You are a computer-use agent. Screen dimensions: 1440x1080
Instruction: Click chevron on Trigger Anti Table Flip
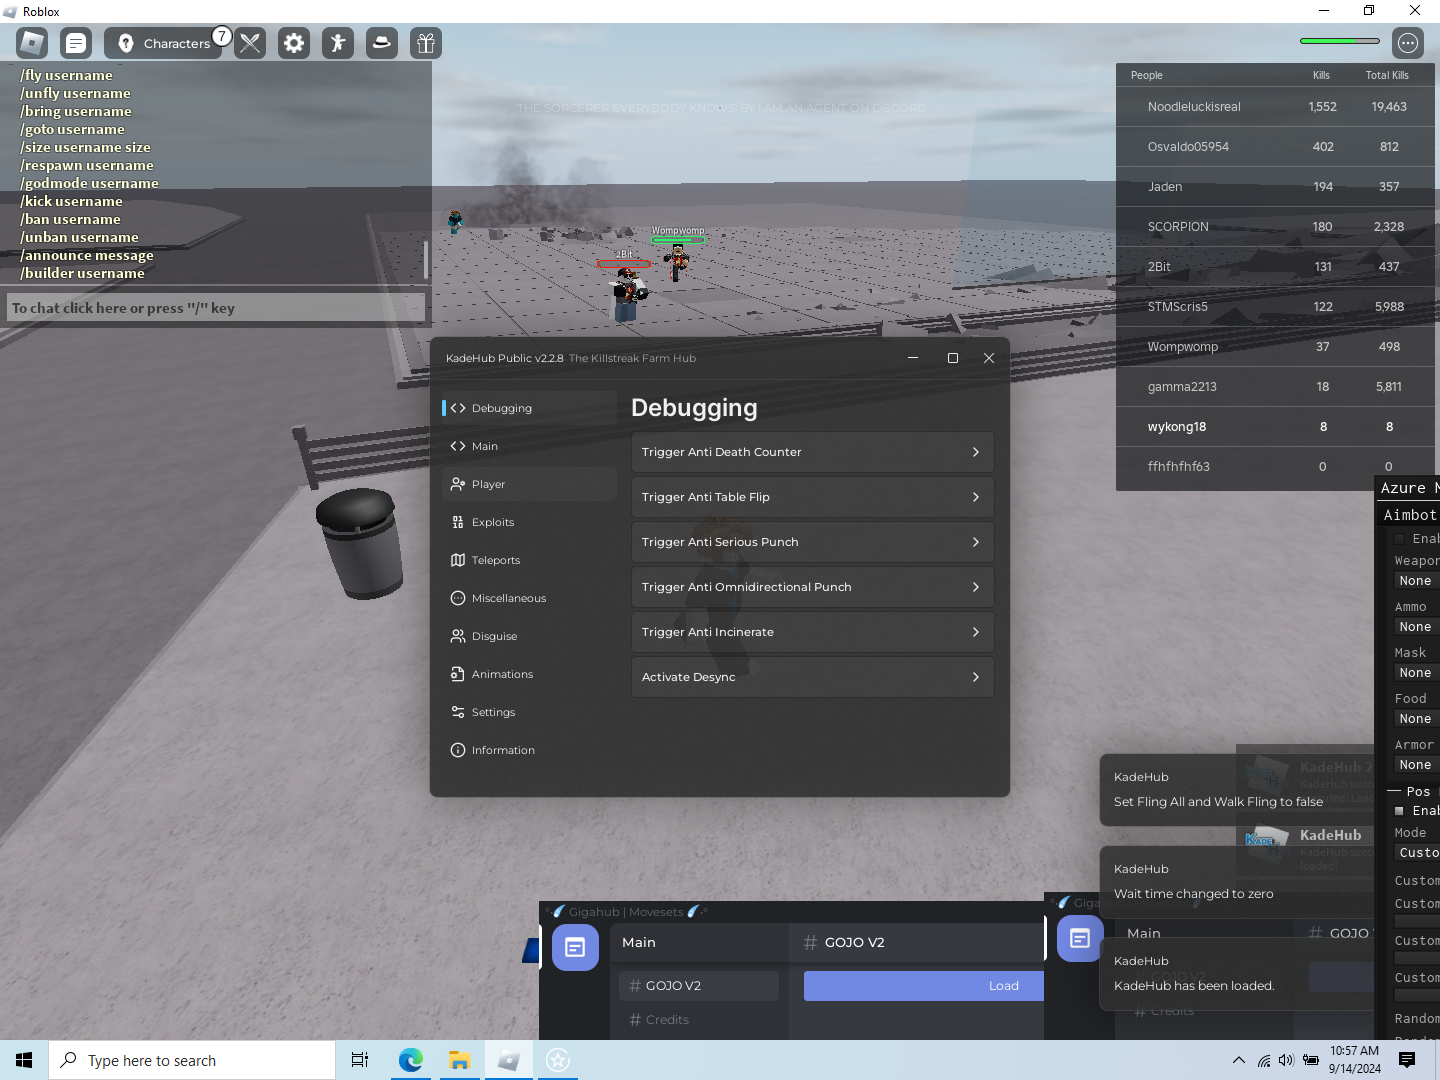coord(976,497)
